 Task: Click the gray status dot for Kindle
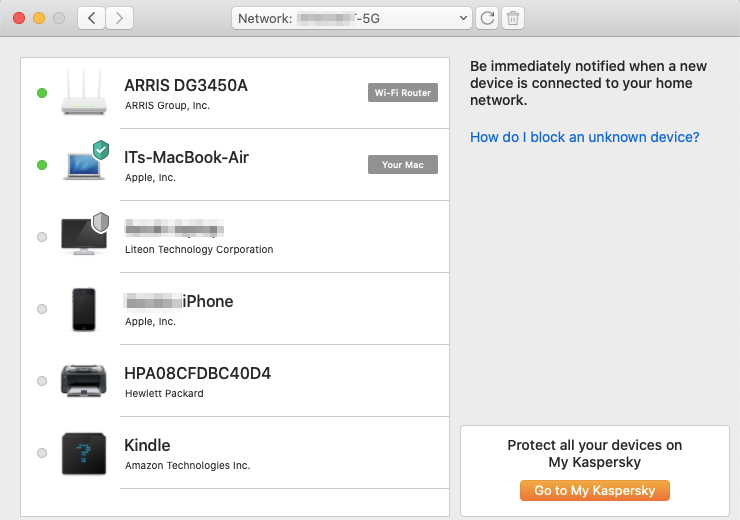(42, 453)
